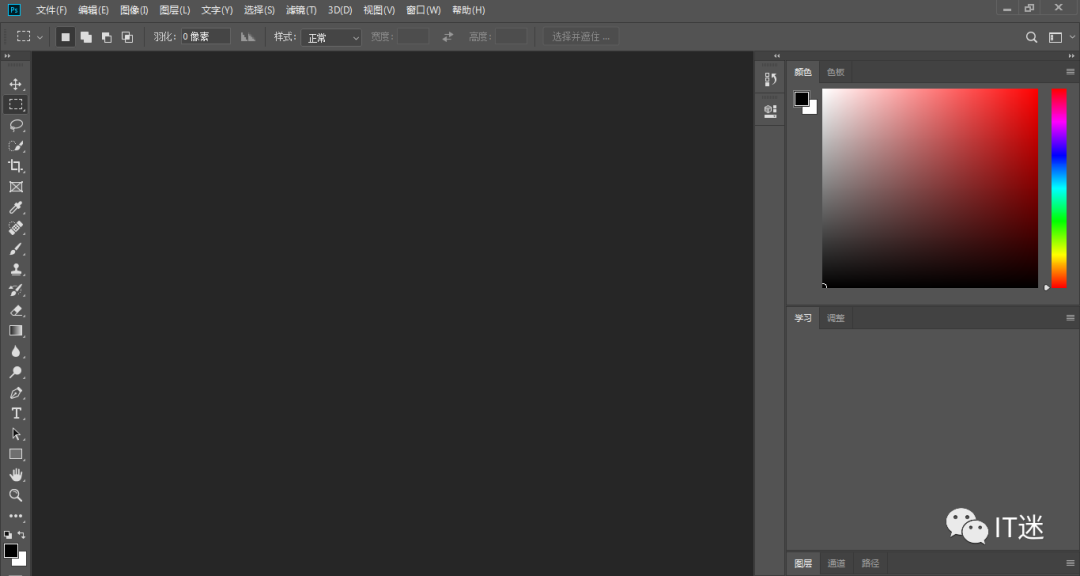Switch to the 路径 paths tab
Viewport: 1080px width, 576px height.
pos(870,563)
